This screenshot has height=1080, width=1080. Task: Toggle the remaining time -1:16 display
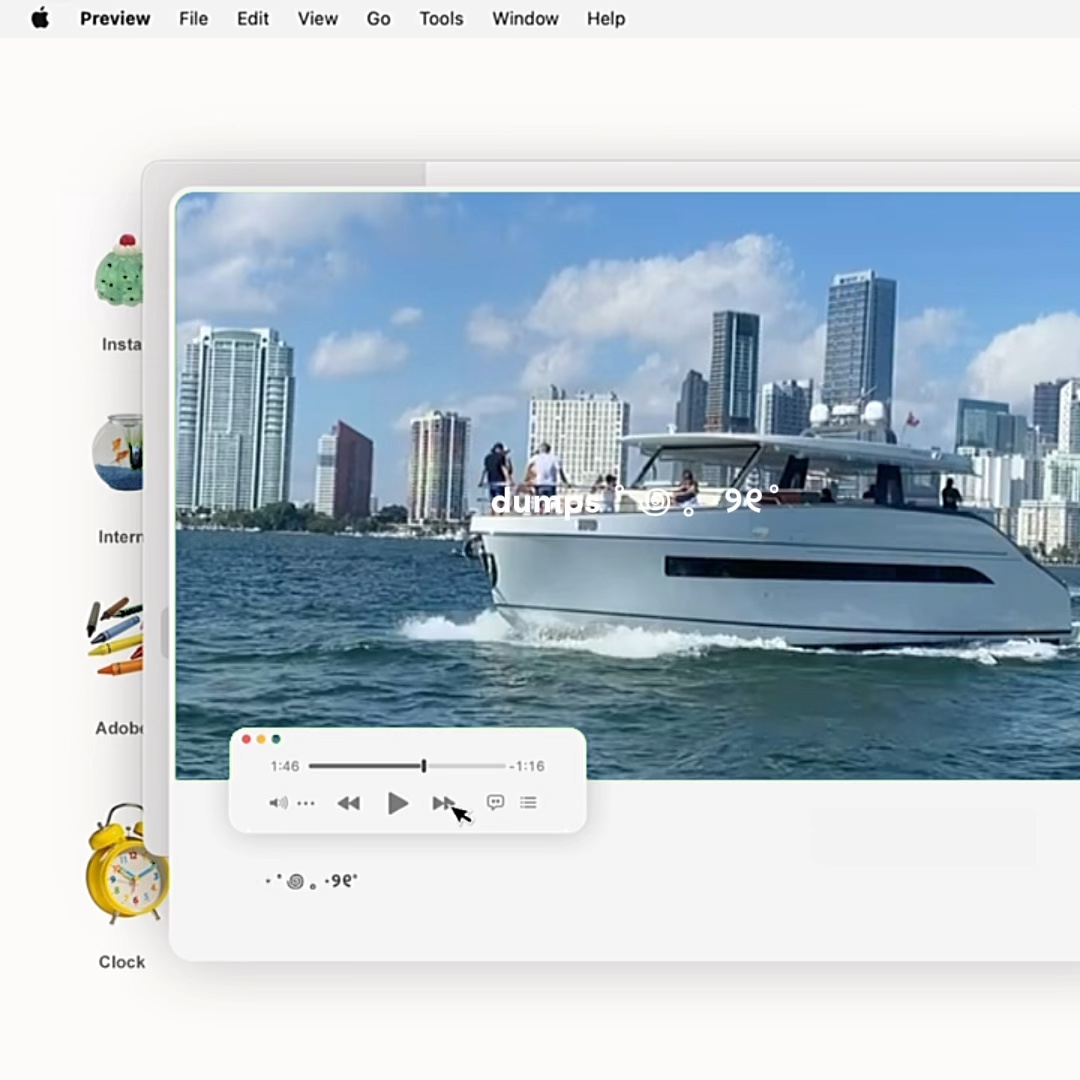(x=527, y=766)
